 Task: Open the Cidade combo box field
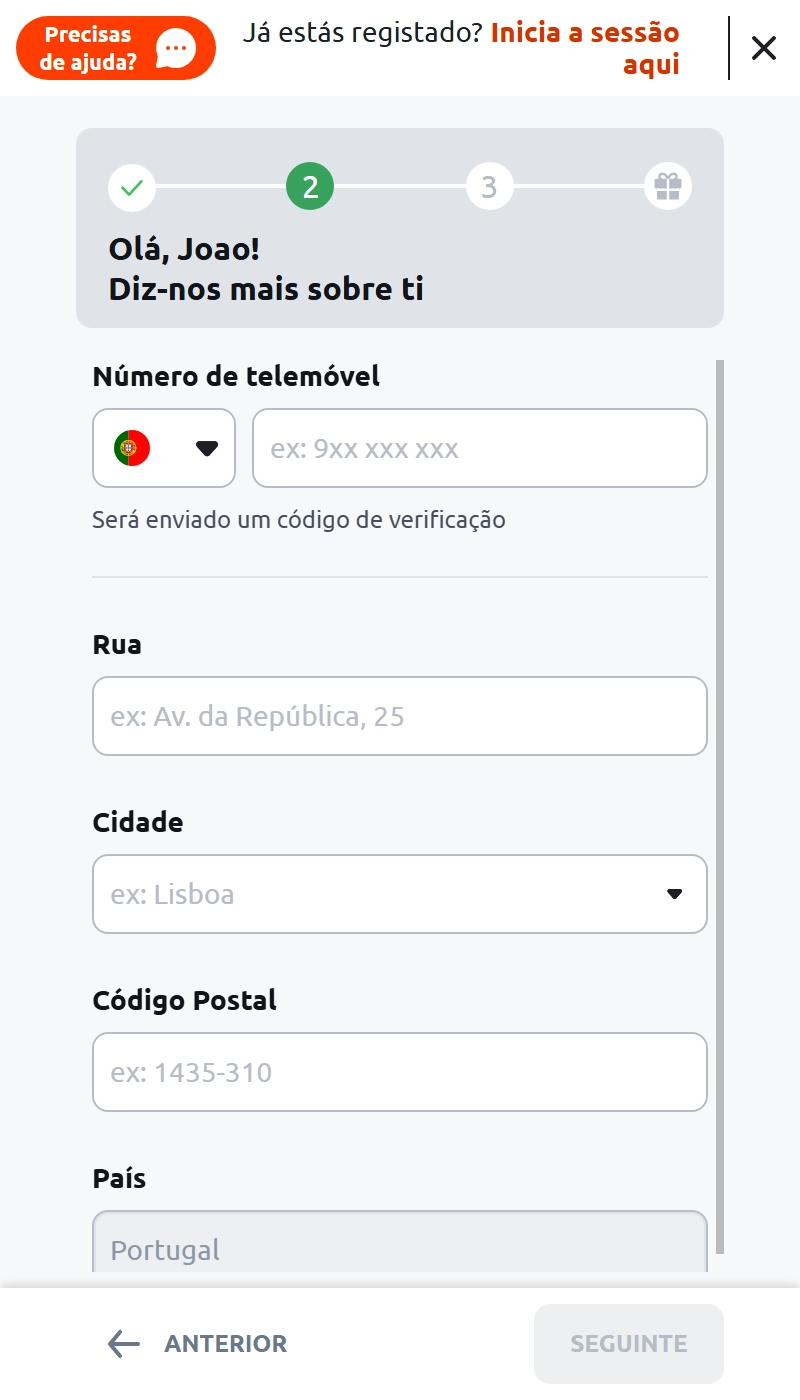pyautogui.click(x=380, y=894)
